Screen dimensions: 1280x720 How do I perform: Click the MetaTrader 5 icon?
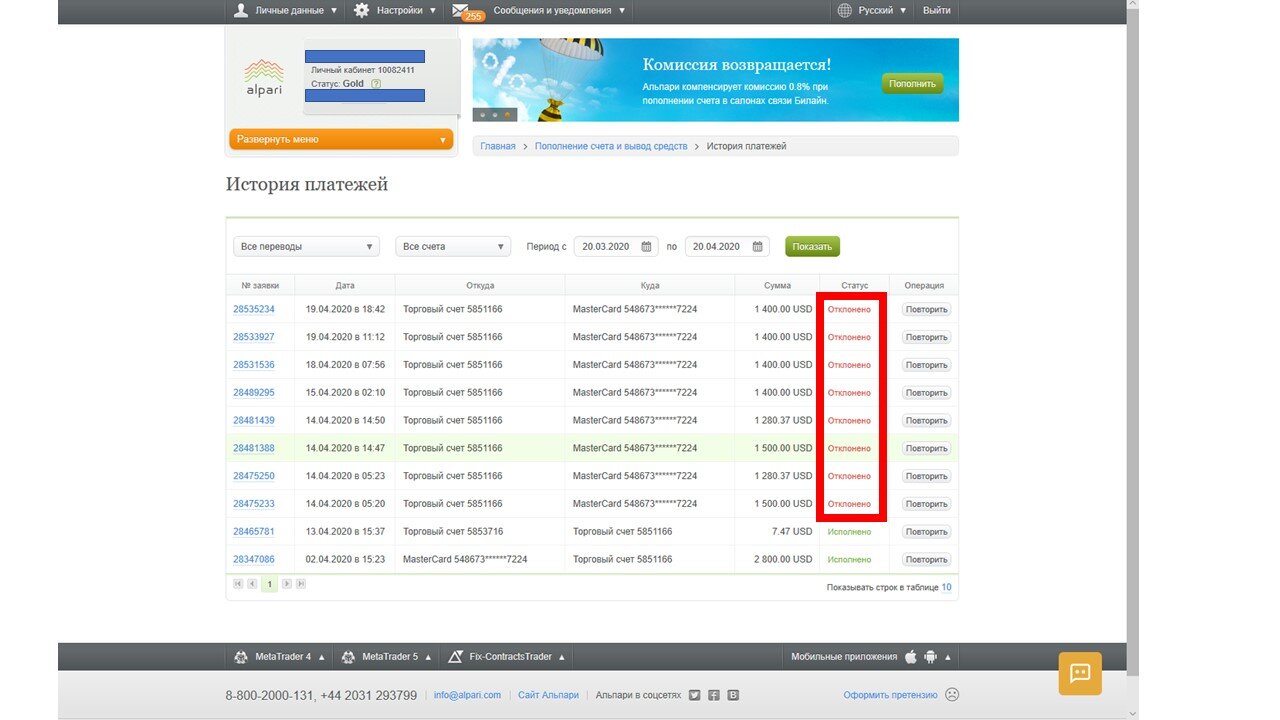click(348, 657)
